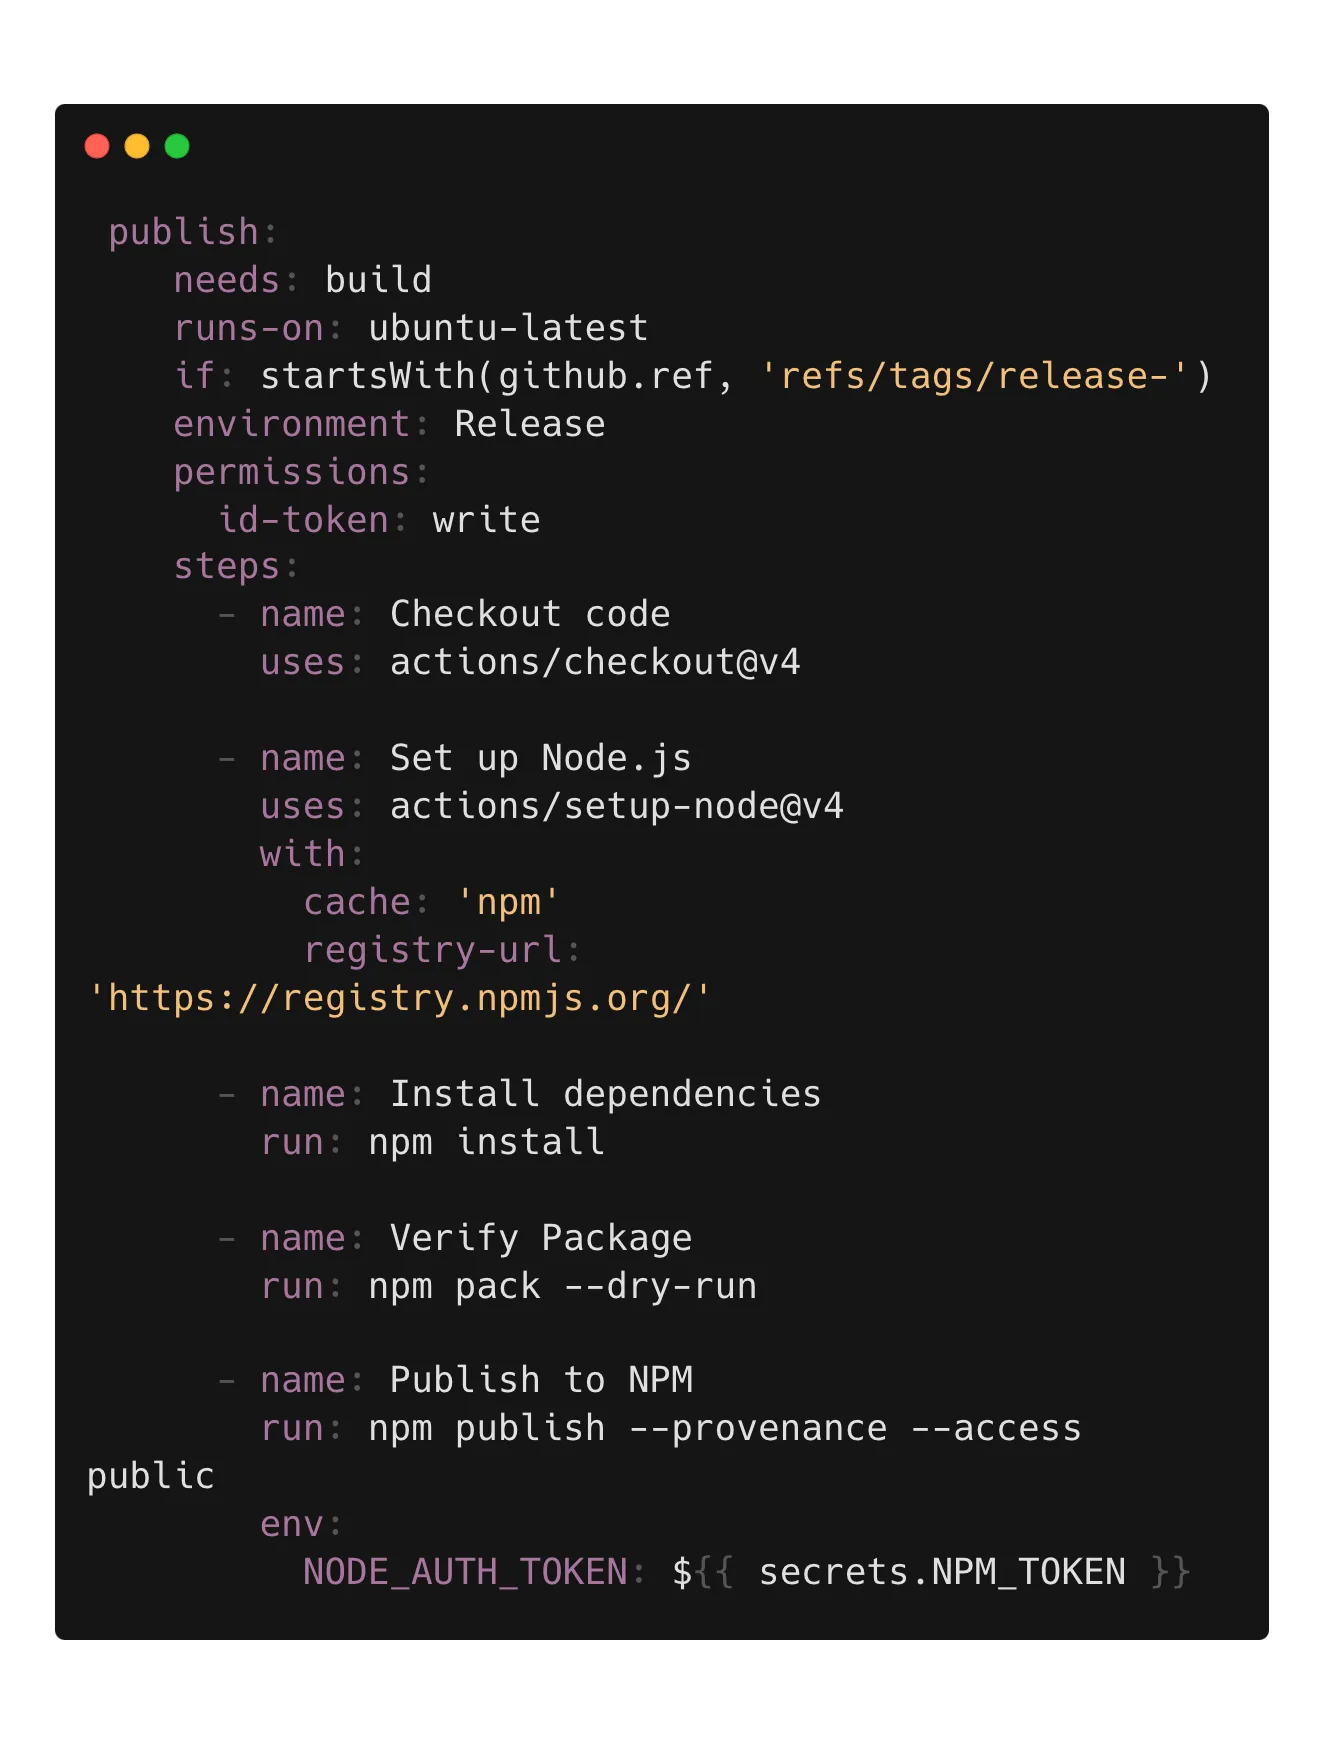This screenshot has height=1744, width=1322.
Task: Click the 'secrets.NPM_TOKEN' expression
Action: [942, 1572]
